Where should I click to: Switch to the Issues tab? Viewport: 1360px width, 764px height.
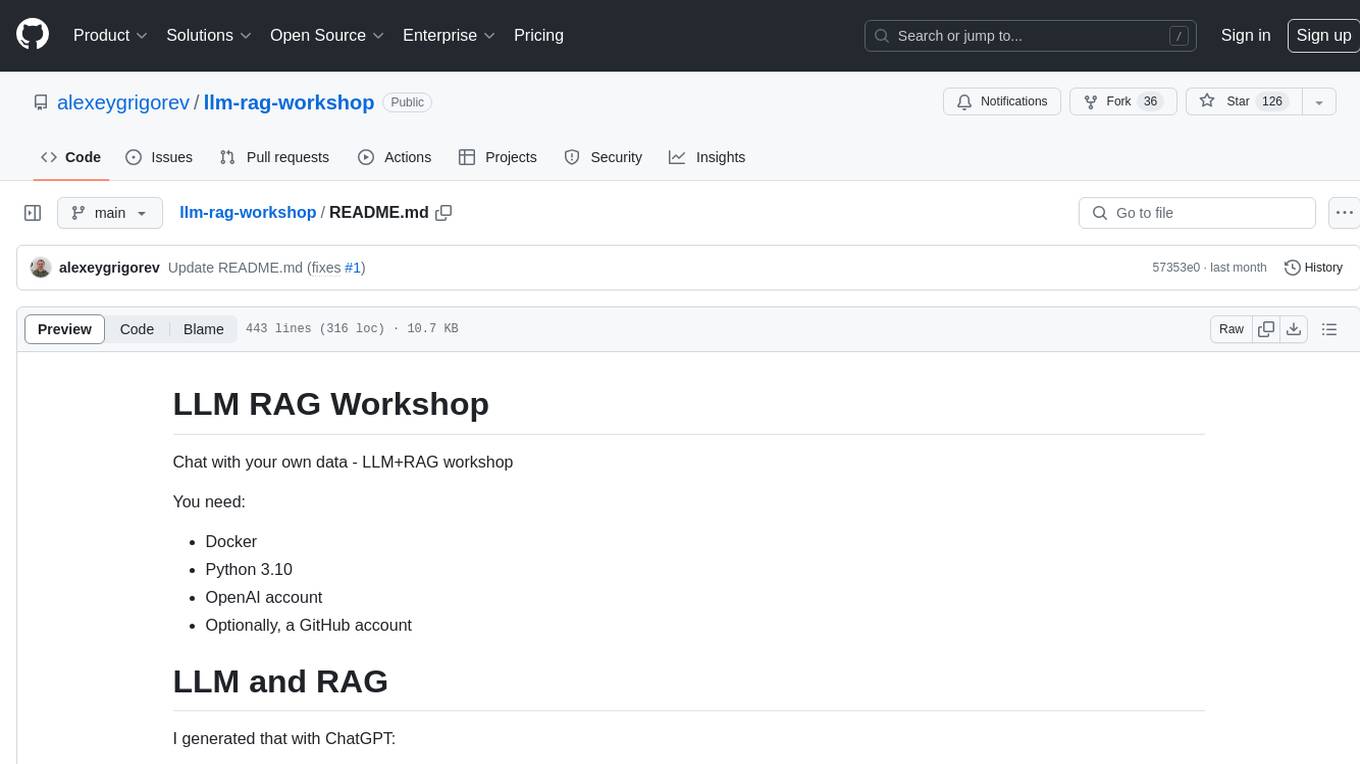click(159, 157)
